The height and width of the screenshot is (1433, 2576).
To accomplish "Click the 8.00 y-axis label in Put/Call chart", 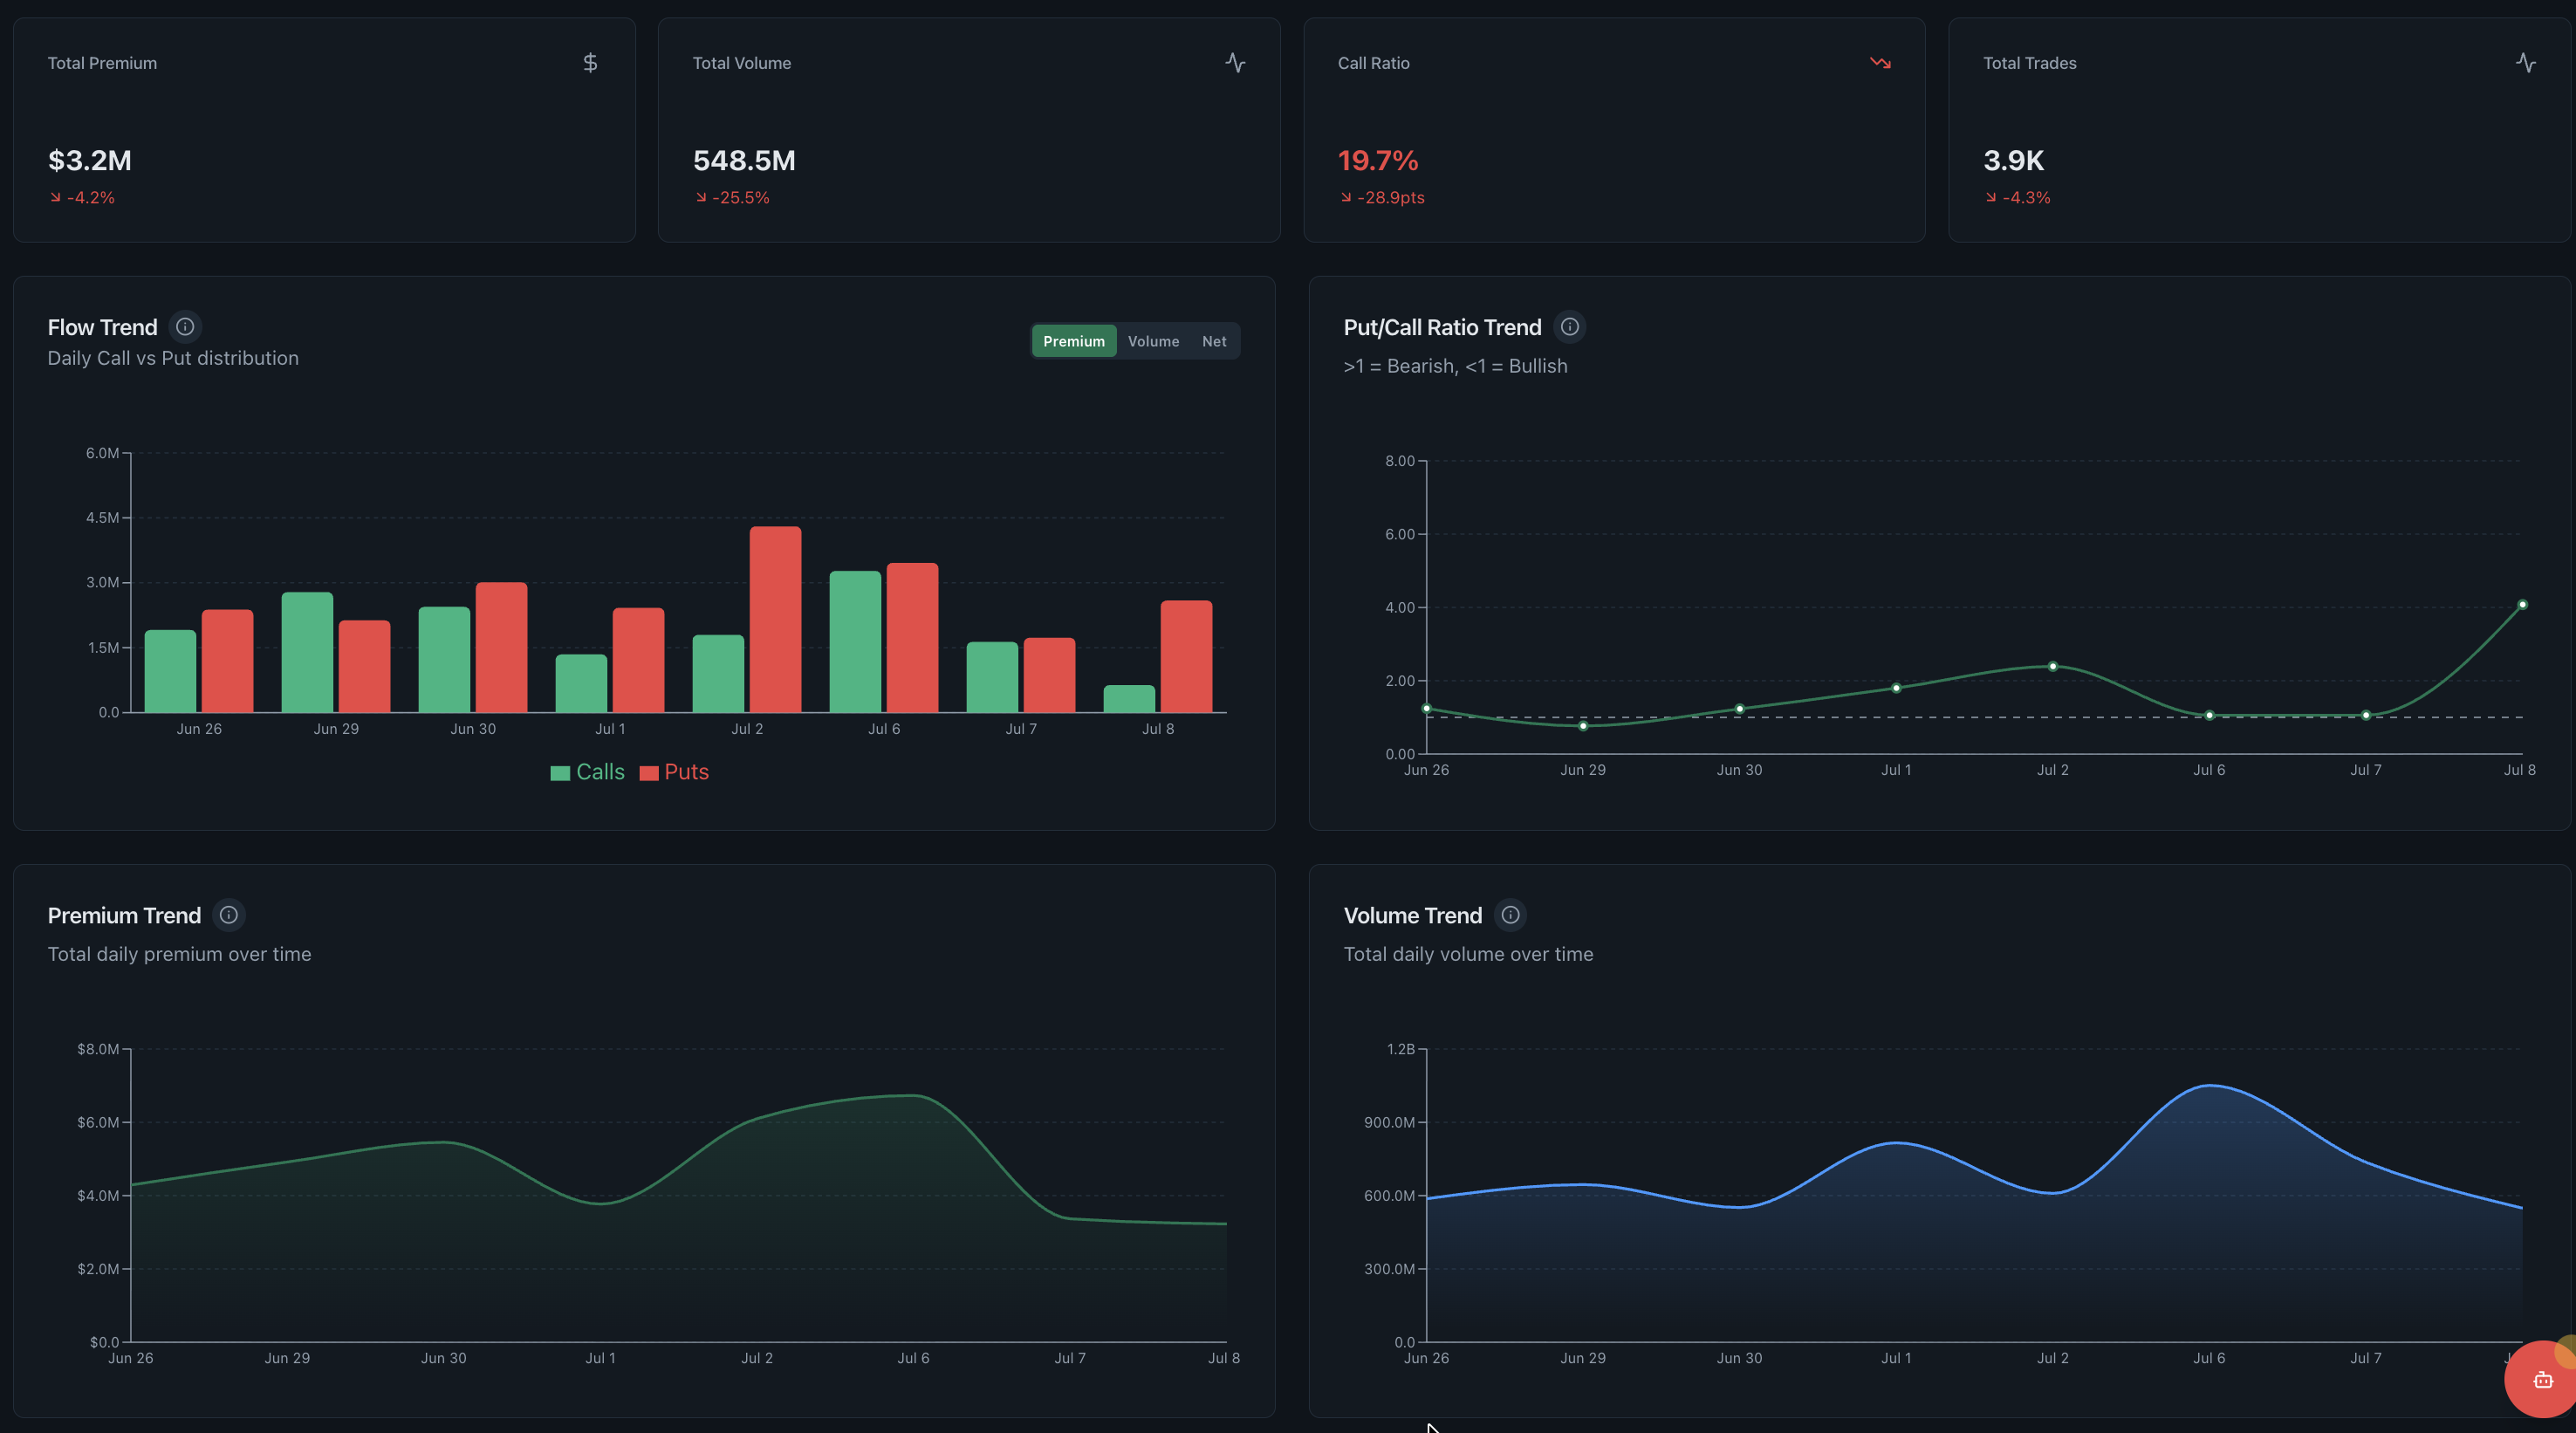I will click(x=1400, y=461).
